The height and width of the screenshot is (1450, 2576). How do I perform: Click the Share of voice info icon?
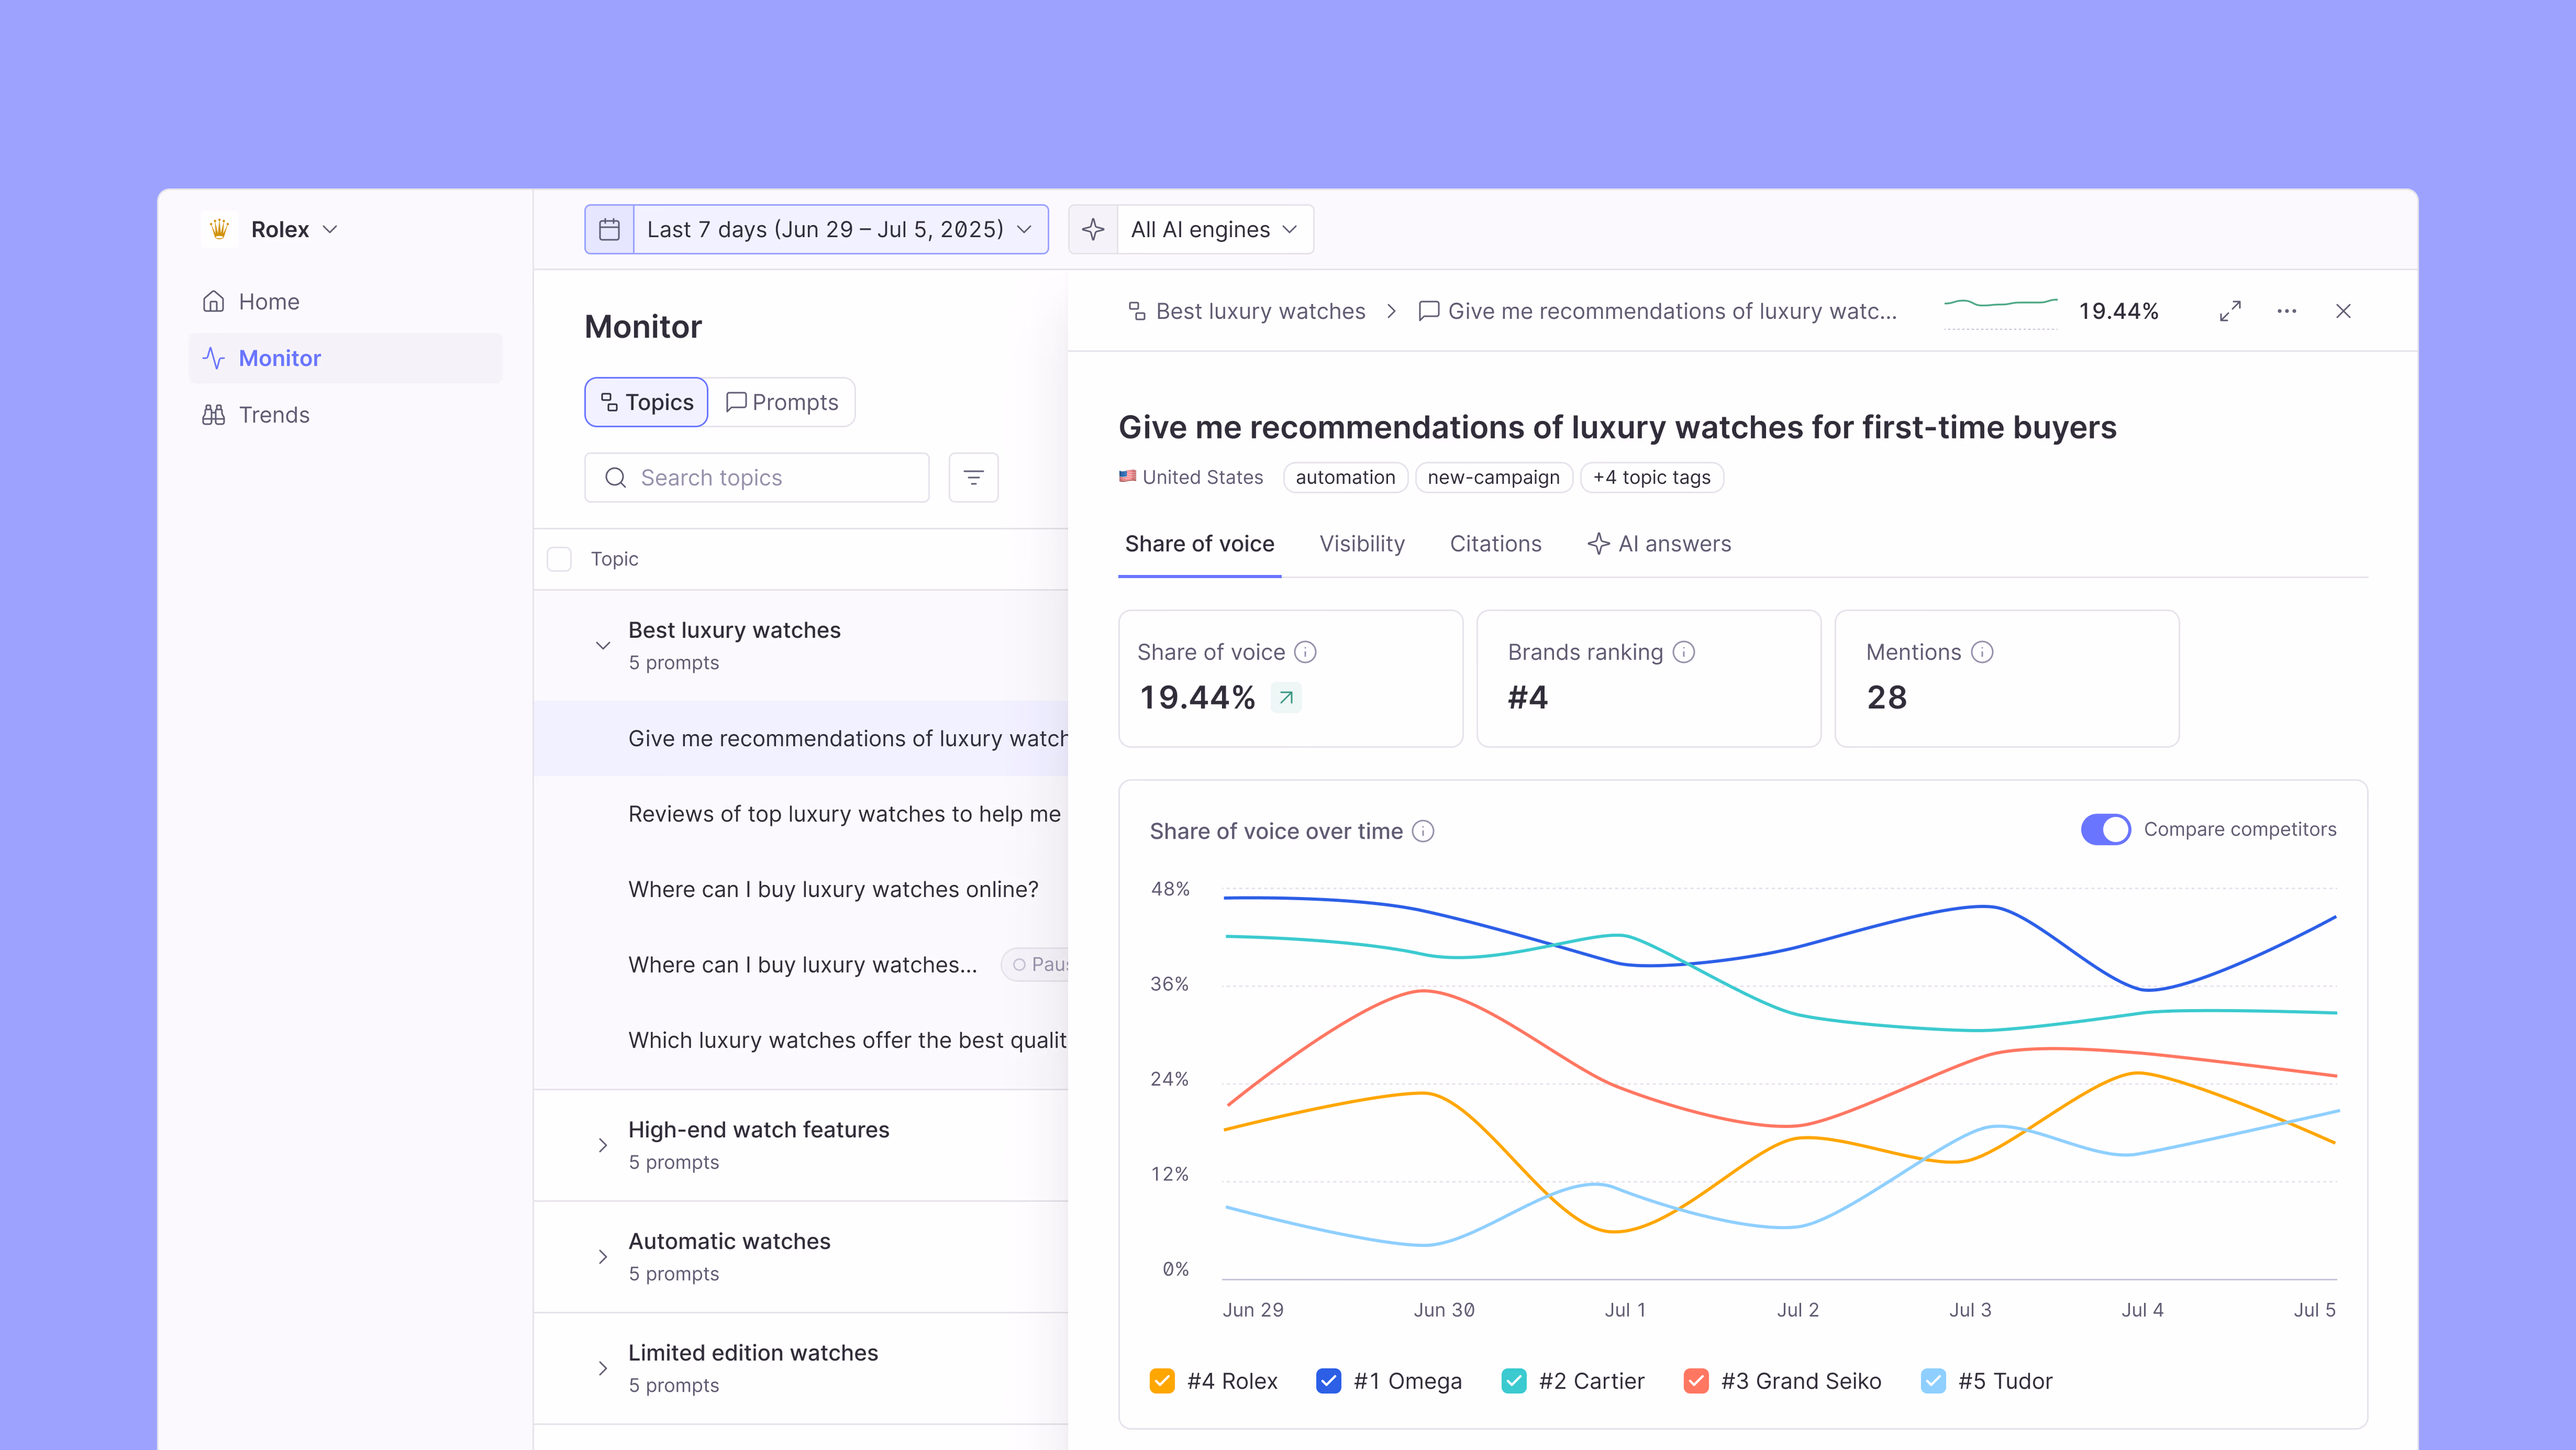pyautogui.click(x=1305, y=652)
